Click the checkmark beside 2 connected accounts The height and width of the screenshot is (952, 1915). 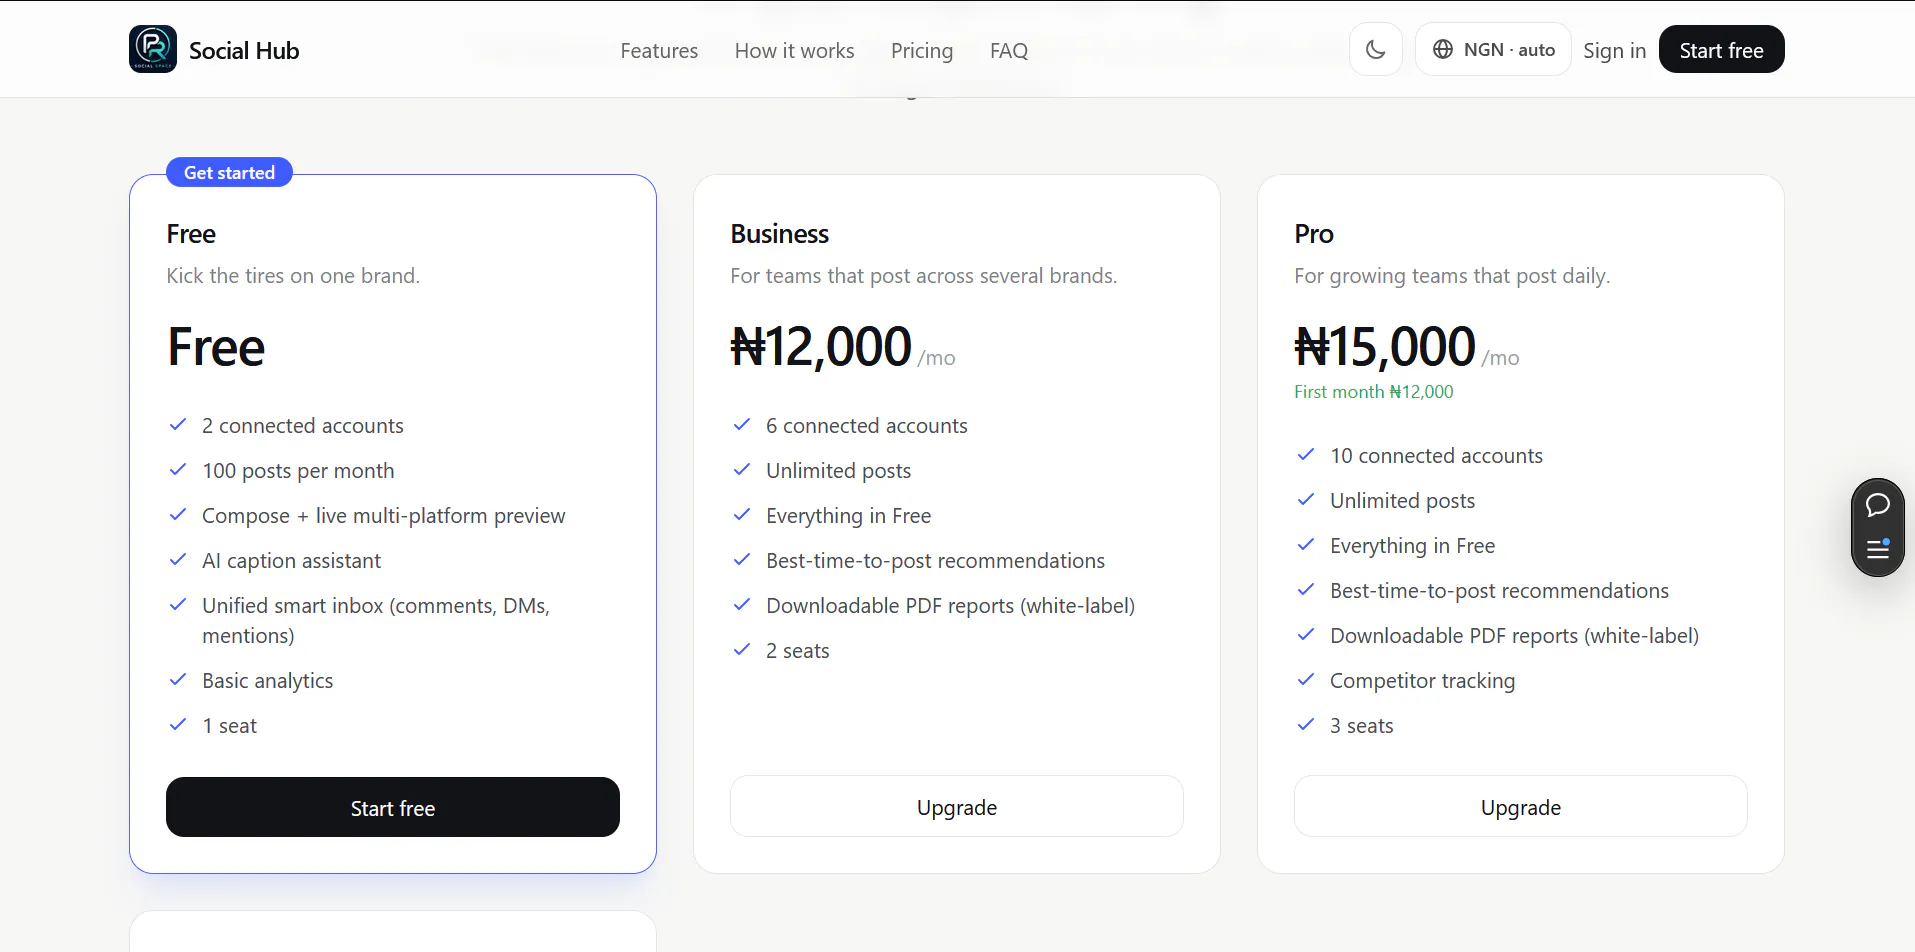click(x=178, y=425)
